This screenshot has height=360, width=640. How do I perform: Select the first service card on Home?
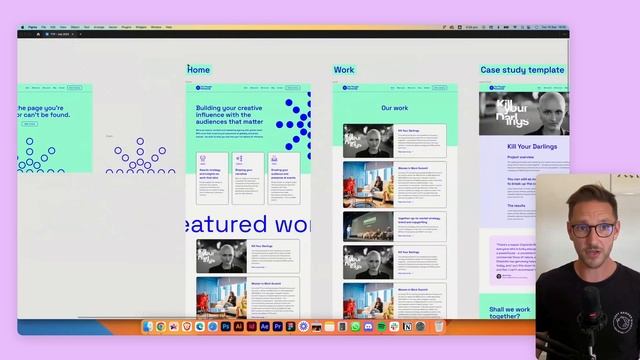click(212, 179)
